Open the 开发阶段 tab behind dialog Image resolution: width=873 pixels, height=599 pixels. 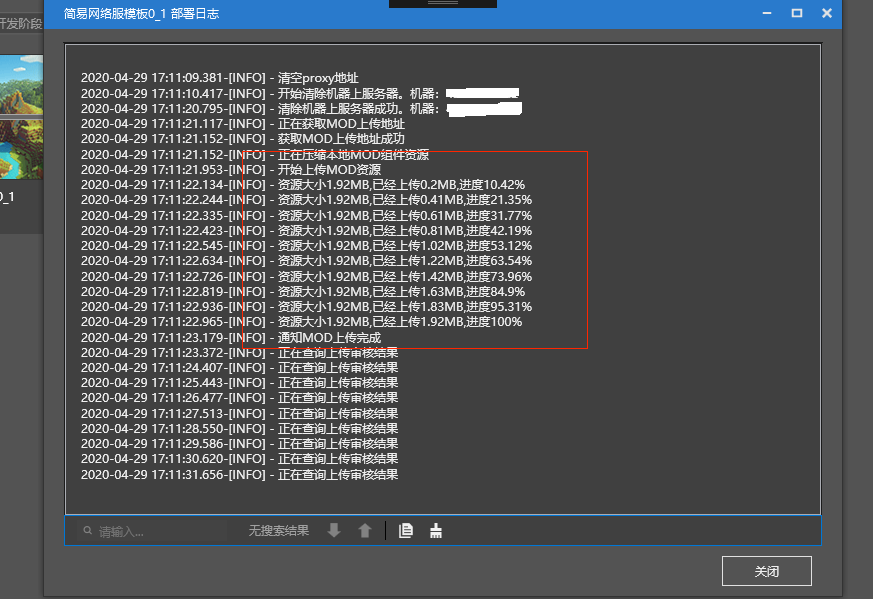[x=21, y=23]
